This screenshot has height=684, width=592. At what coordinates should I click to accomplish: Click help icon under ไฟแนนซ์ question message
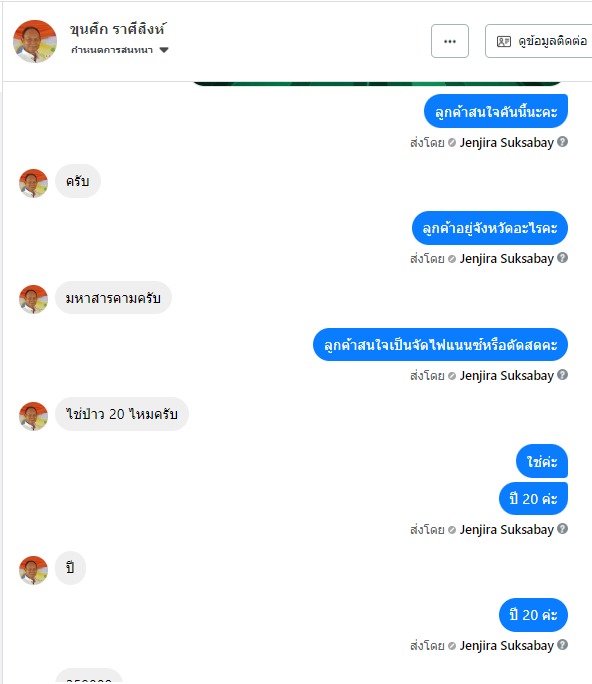click(x=563, y=375)
